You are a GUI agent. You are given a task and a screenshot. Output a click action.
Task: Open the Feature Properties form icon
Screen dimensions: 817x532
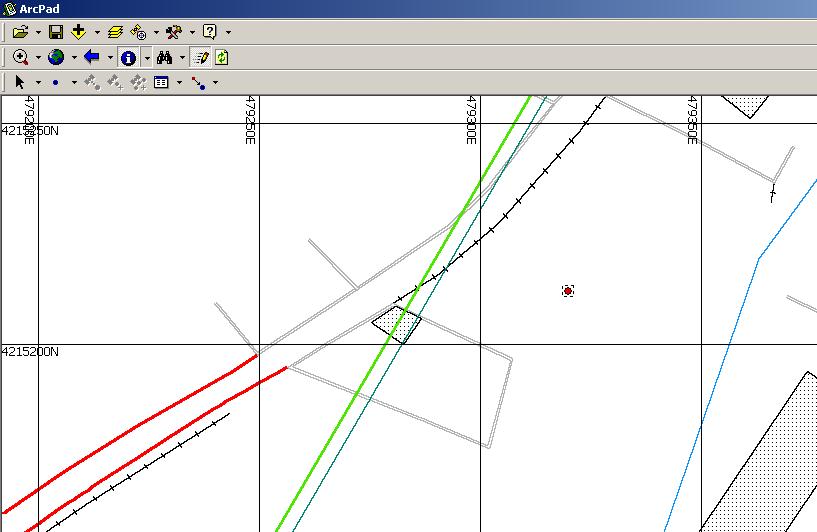click(161, 82)
